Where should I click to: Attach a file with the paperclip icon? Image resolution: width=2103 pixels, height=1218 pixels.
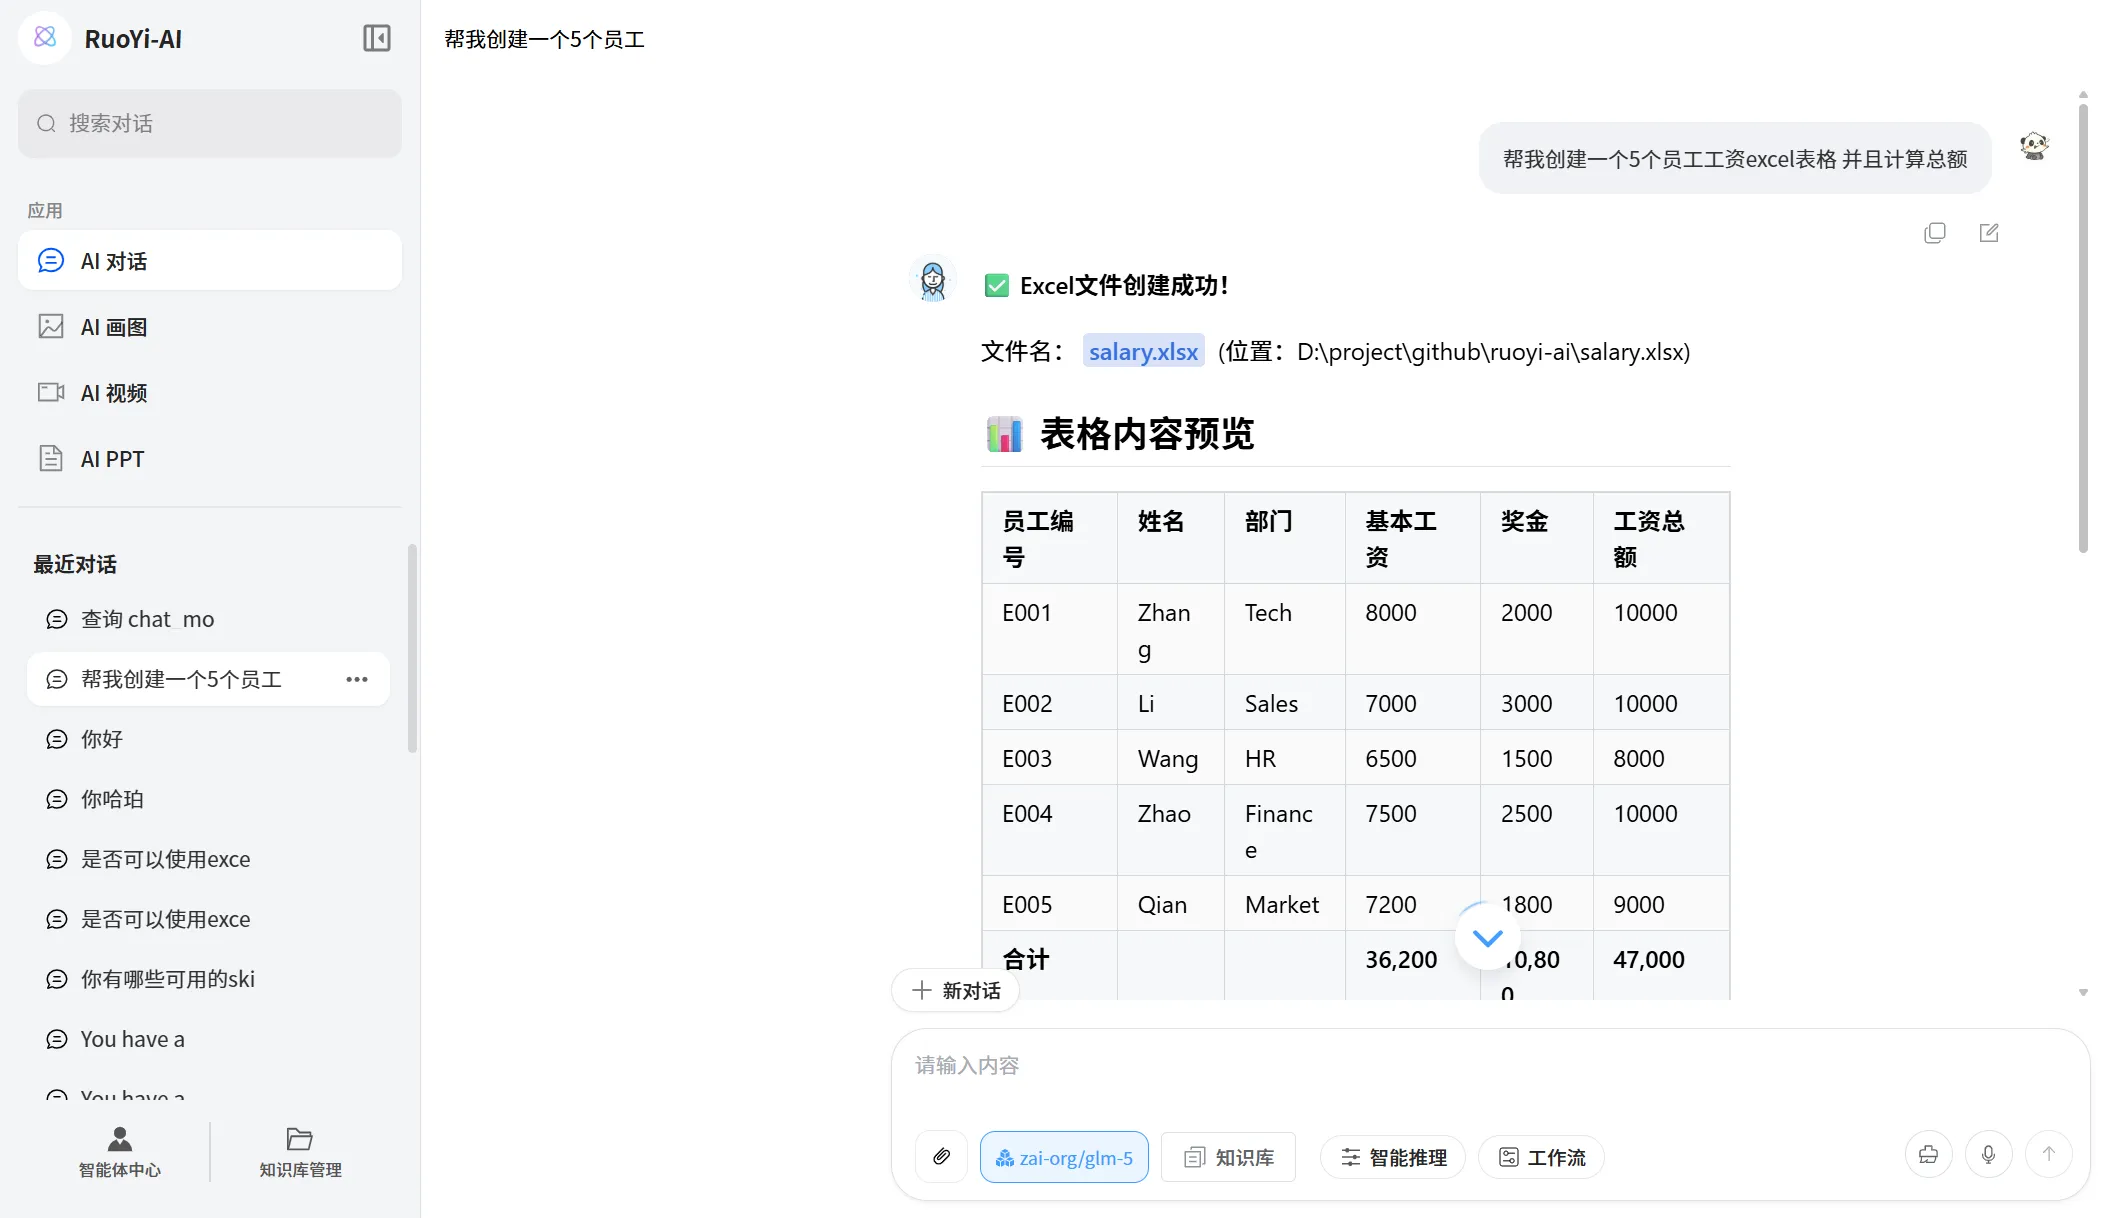coord(941,1157)
